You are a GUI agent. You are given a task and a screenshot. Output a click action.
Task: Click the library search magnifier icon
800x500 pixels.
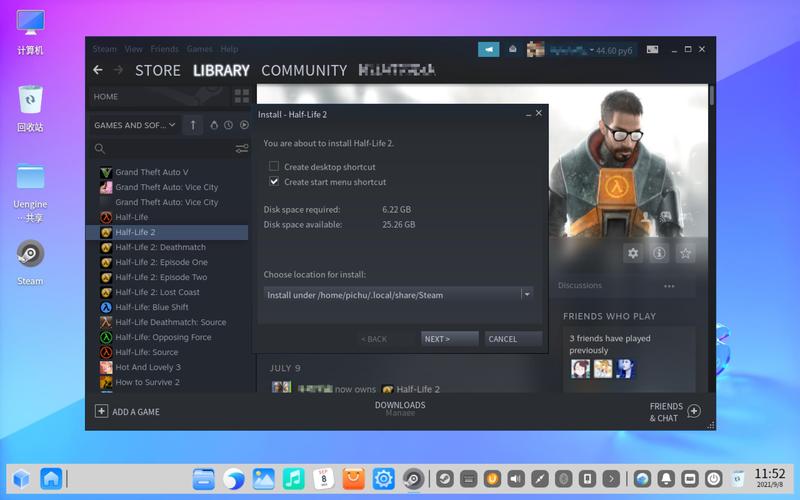coord(100,148)
